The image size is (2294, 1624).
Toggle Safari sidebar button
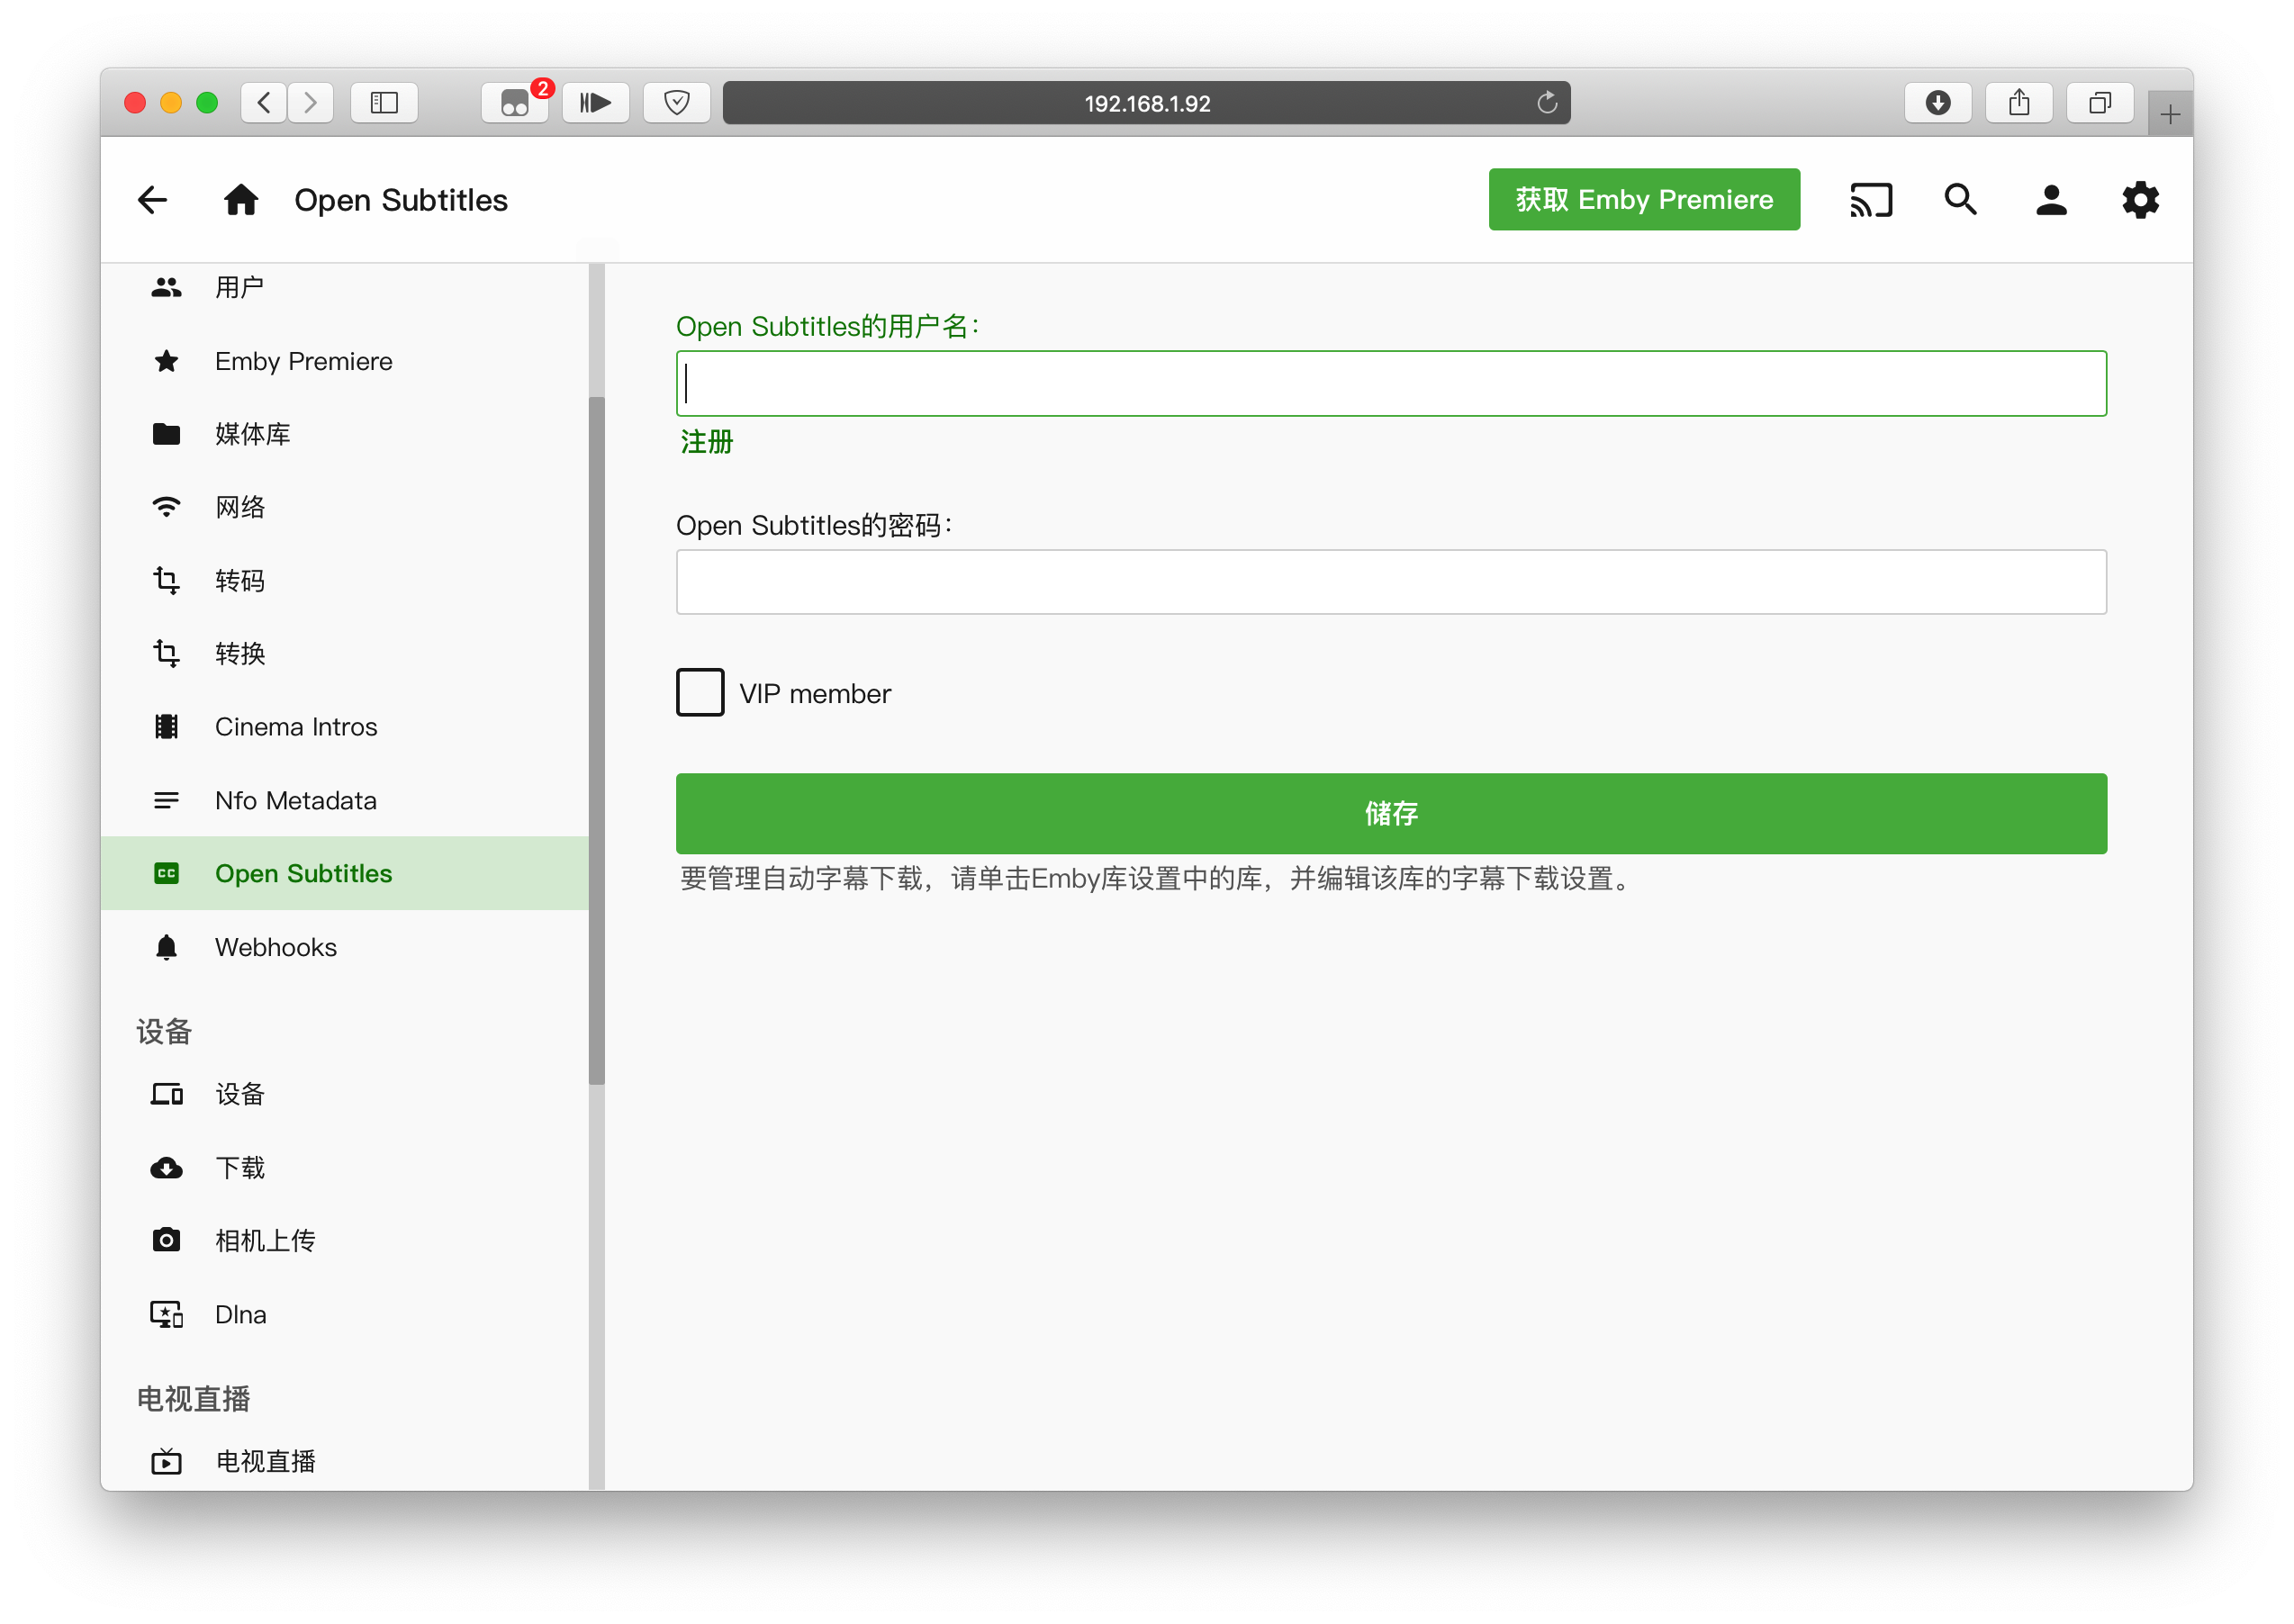point(384,102)
